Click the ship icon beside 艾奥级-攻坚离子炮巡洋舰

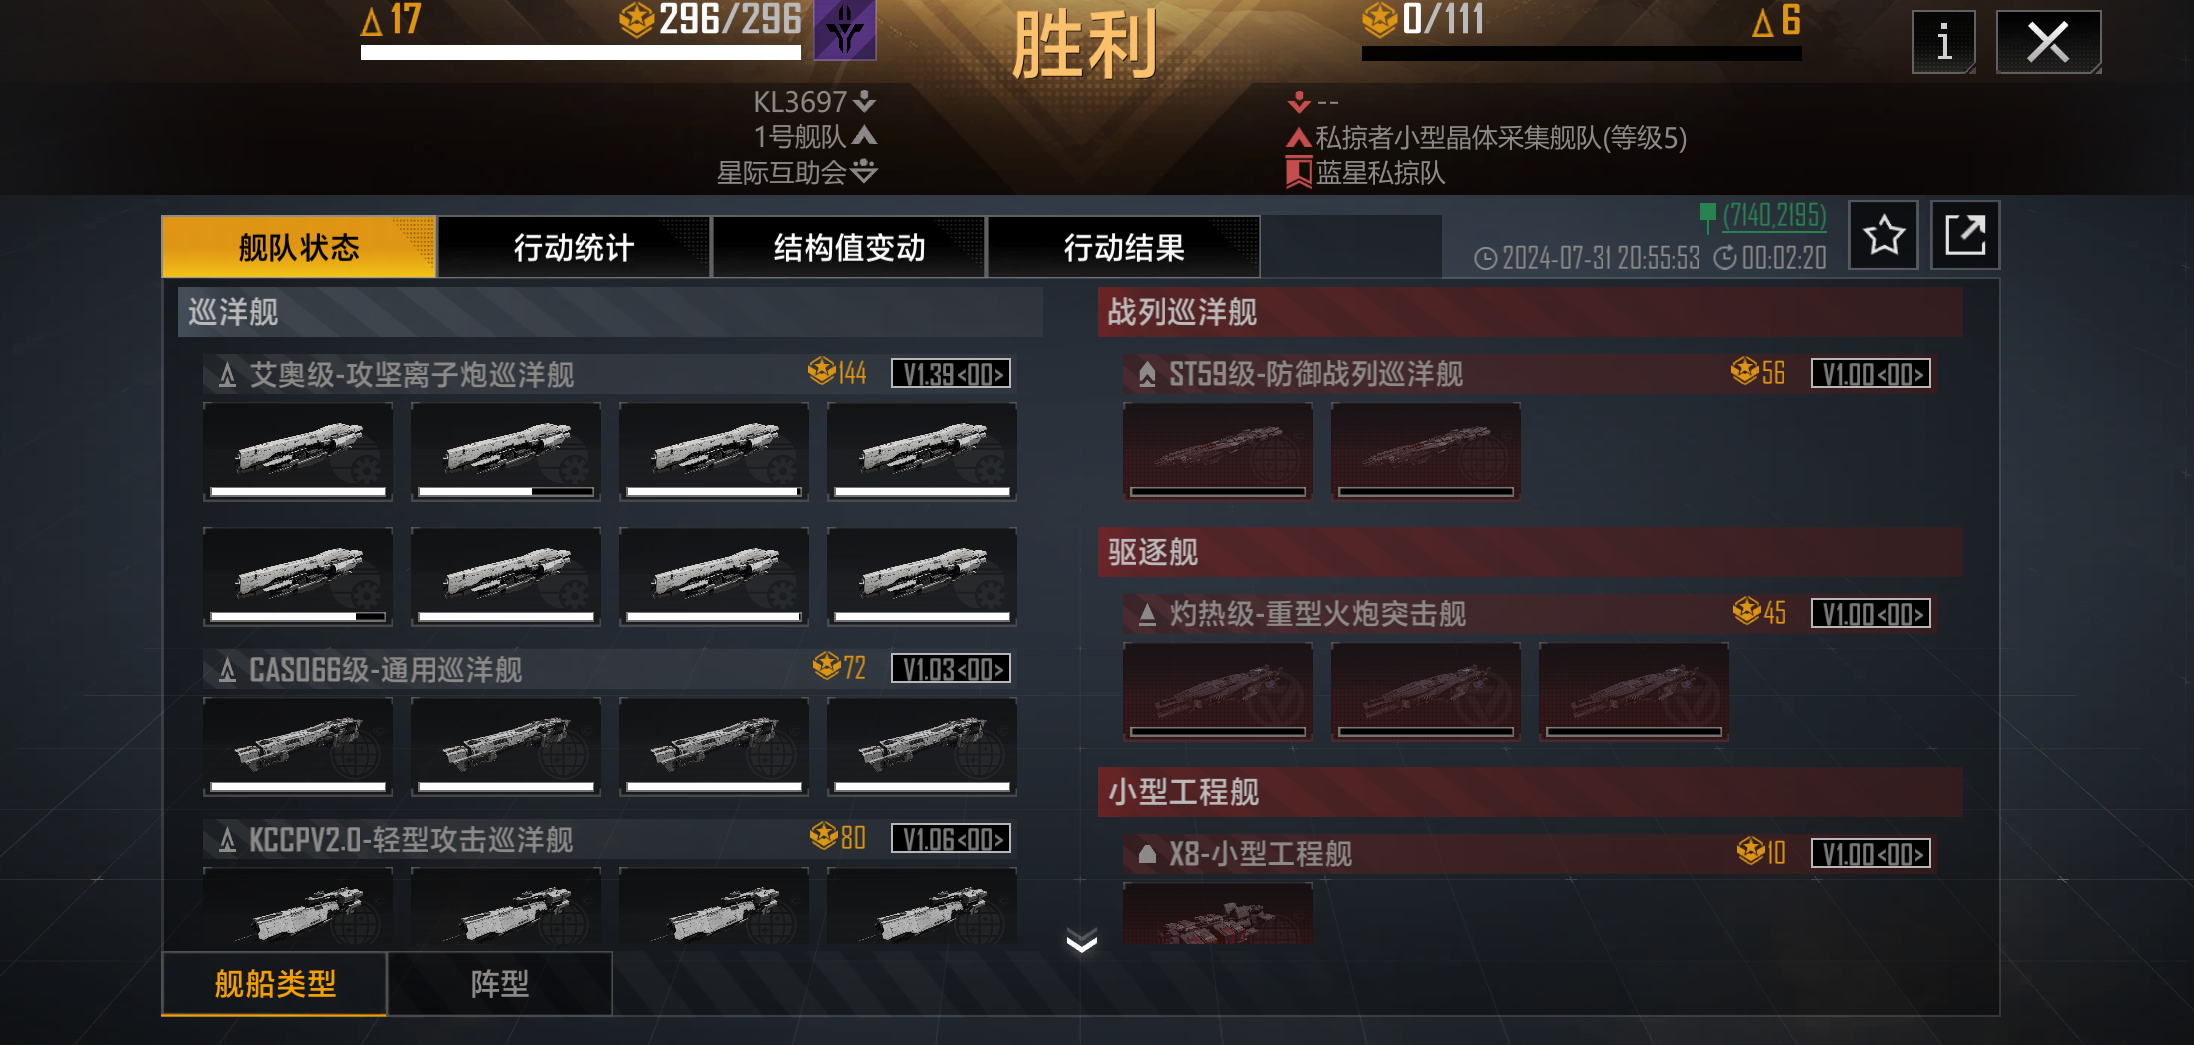click(x=227, y=375)
